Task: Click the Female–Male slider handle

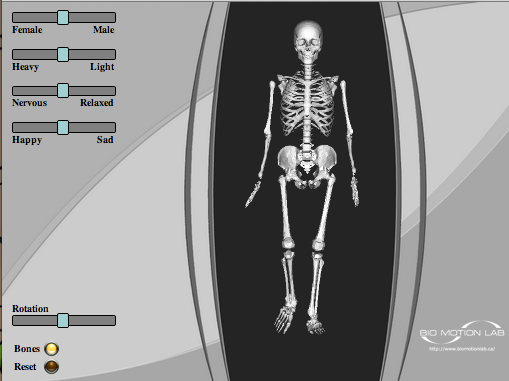Action: (63, 17)
